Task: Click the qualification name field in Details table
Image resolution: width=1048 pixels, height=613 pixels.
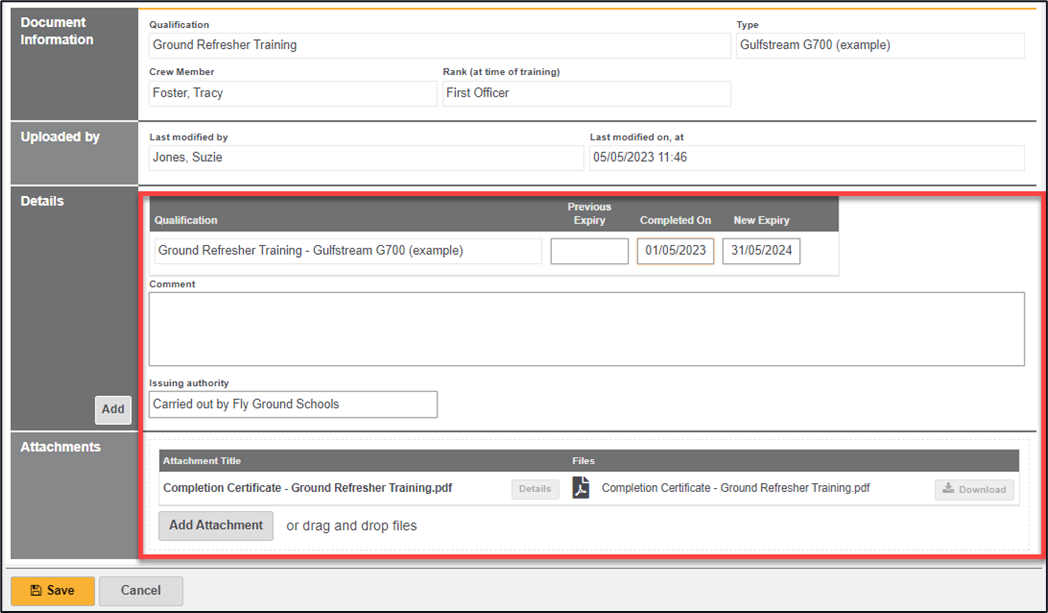Action: (x=348, y=251)
